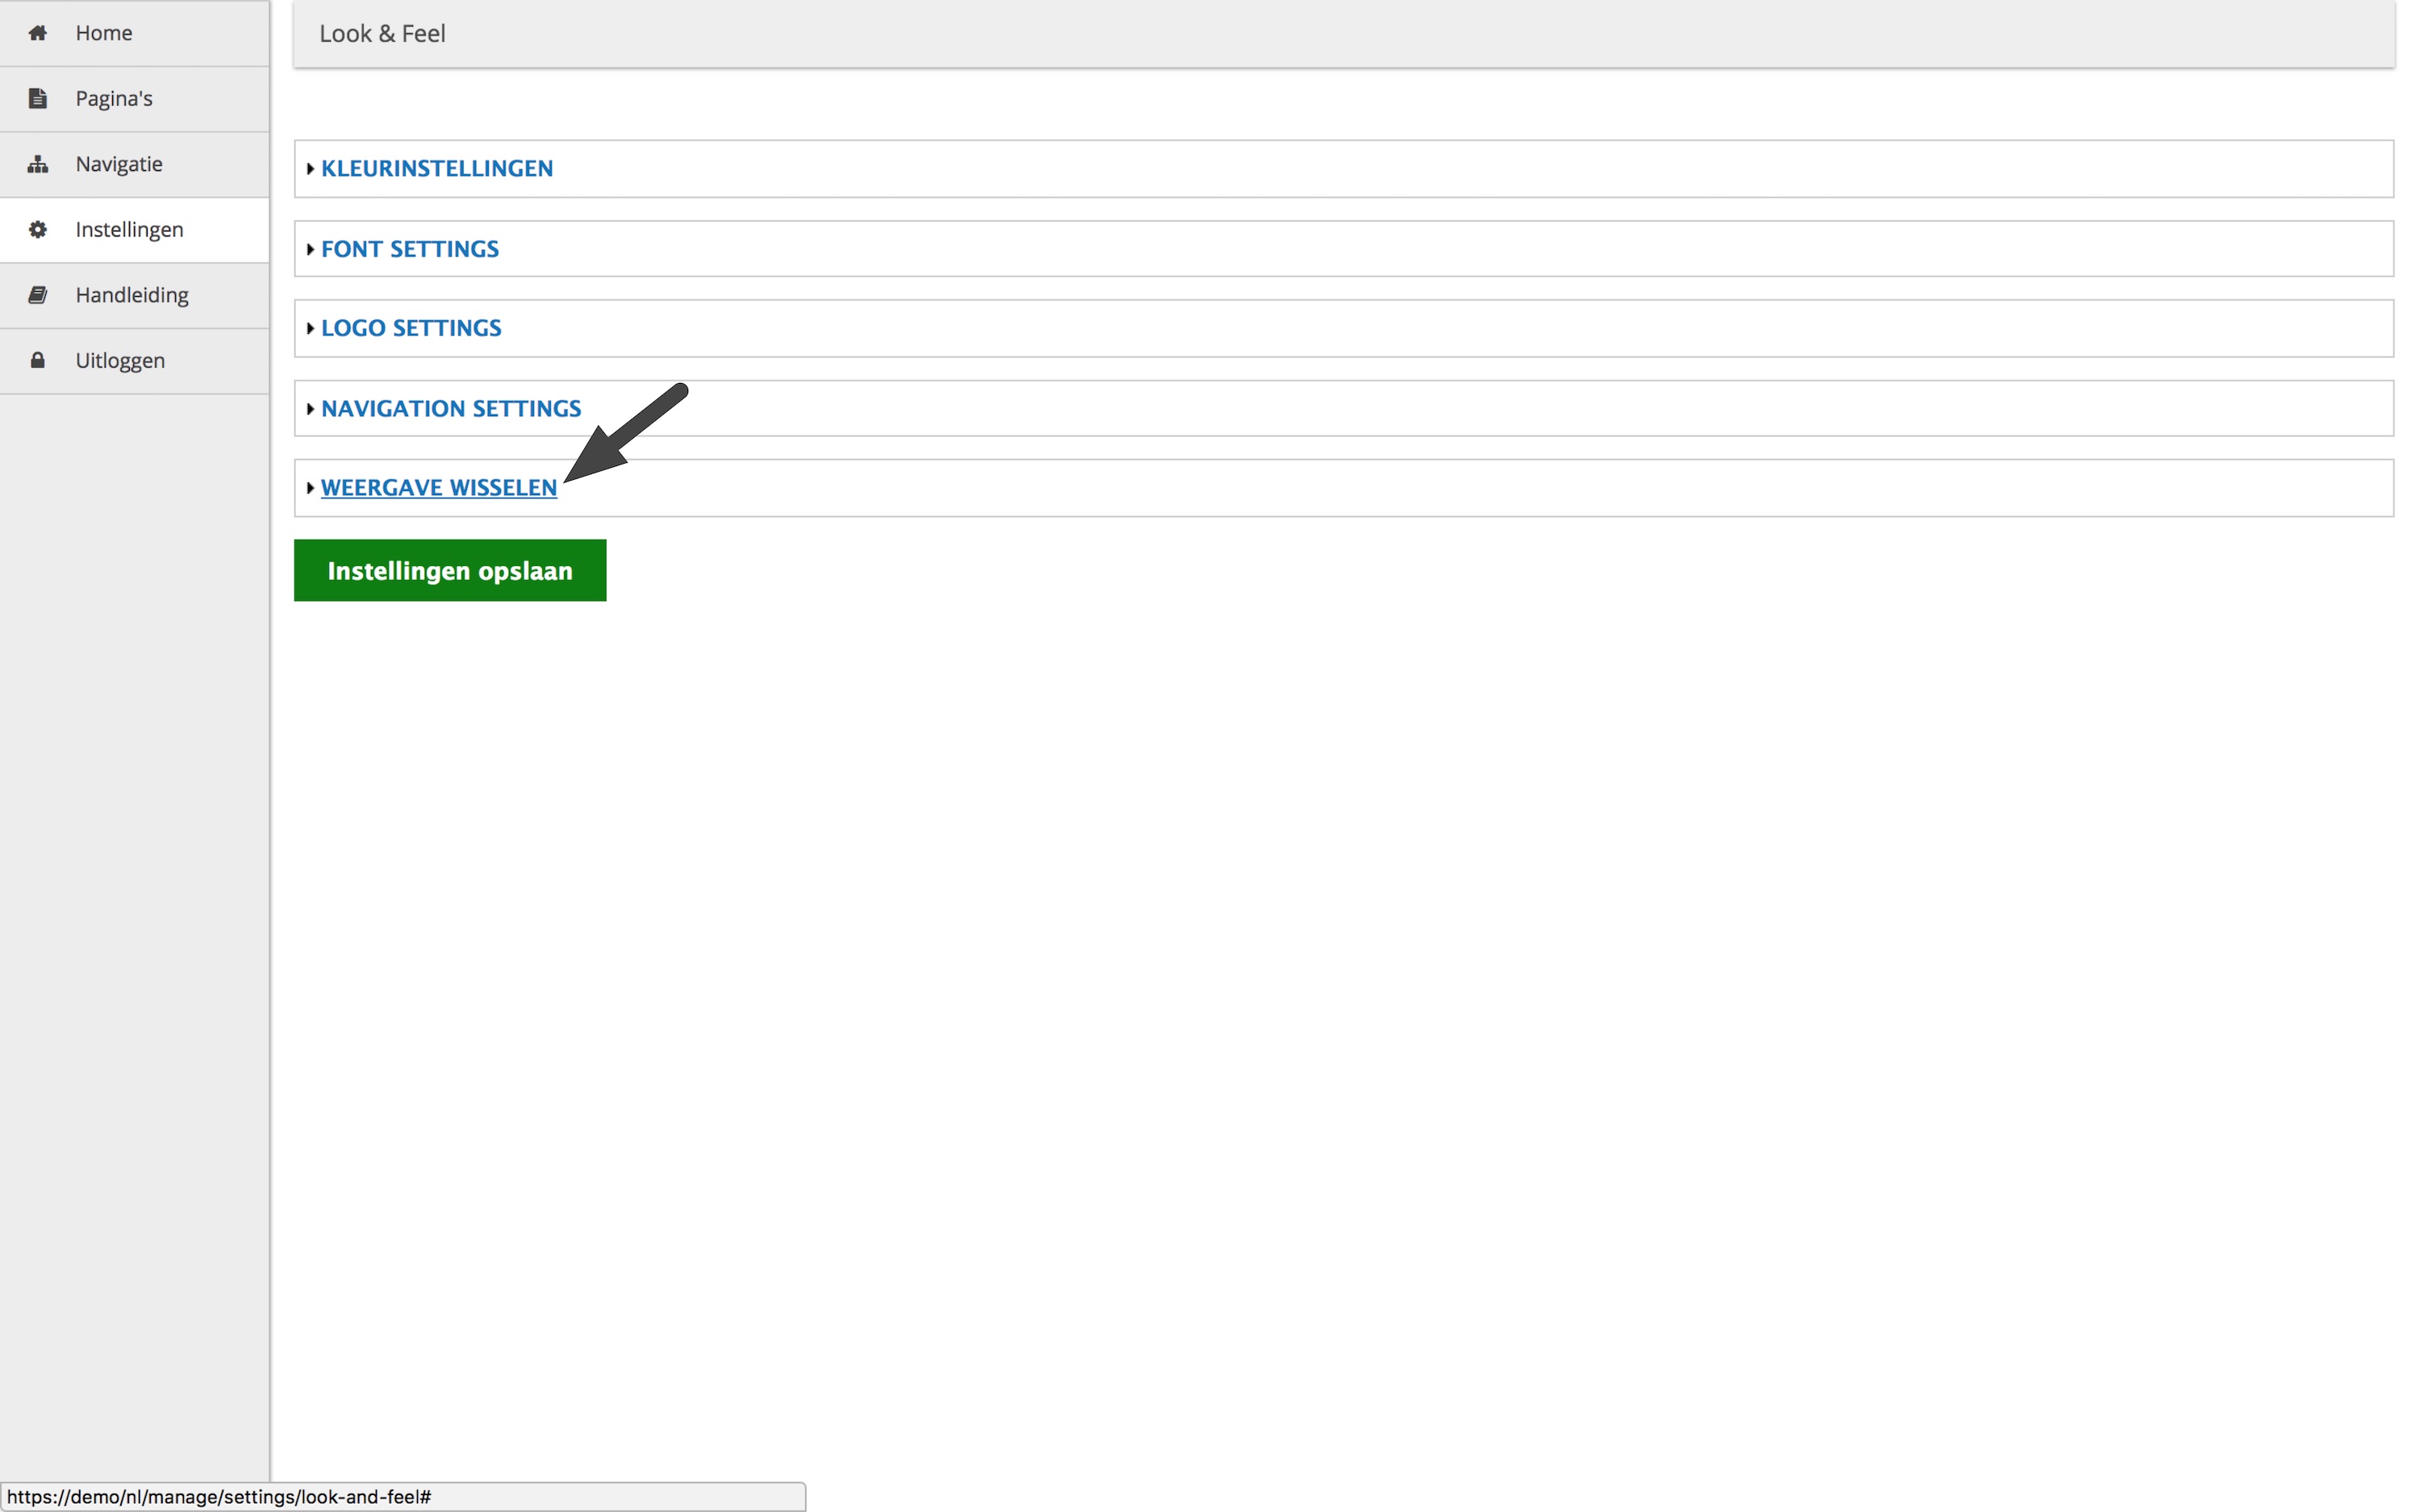2420x1512 pixels.
Task: Save with the Instellingen opslaan button
Action: point(450,570)
